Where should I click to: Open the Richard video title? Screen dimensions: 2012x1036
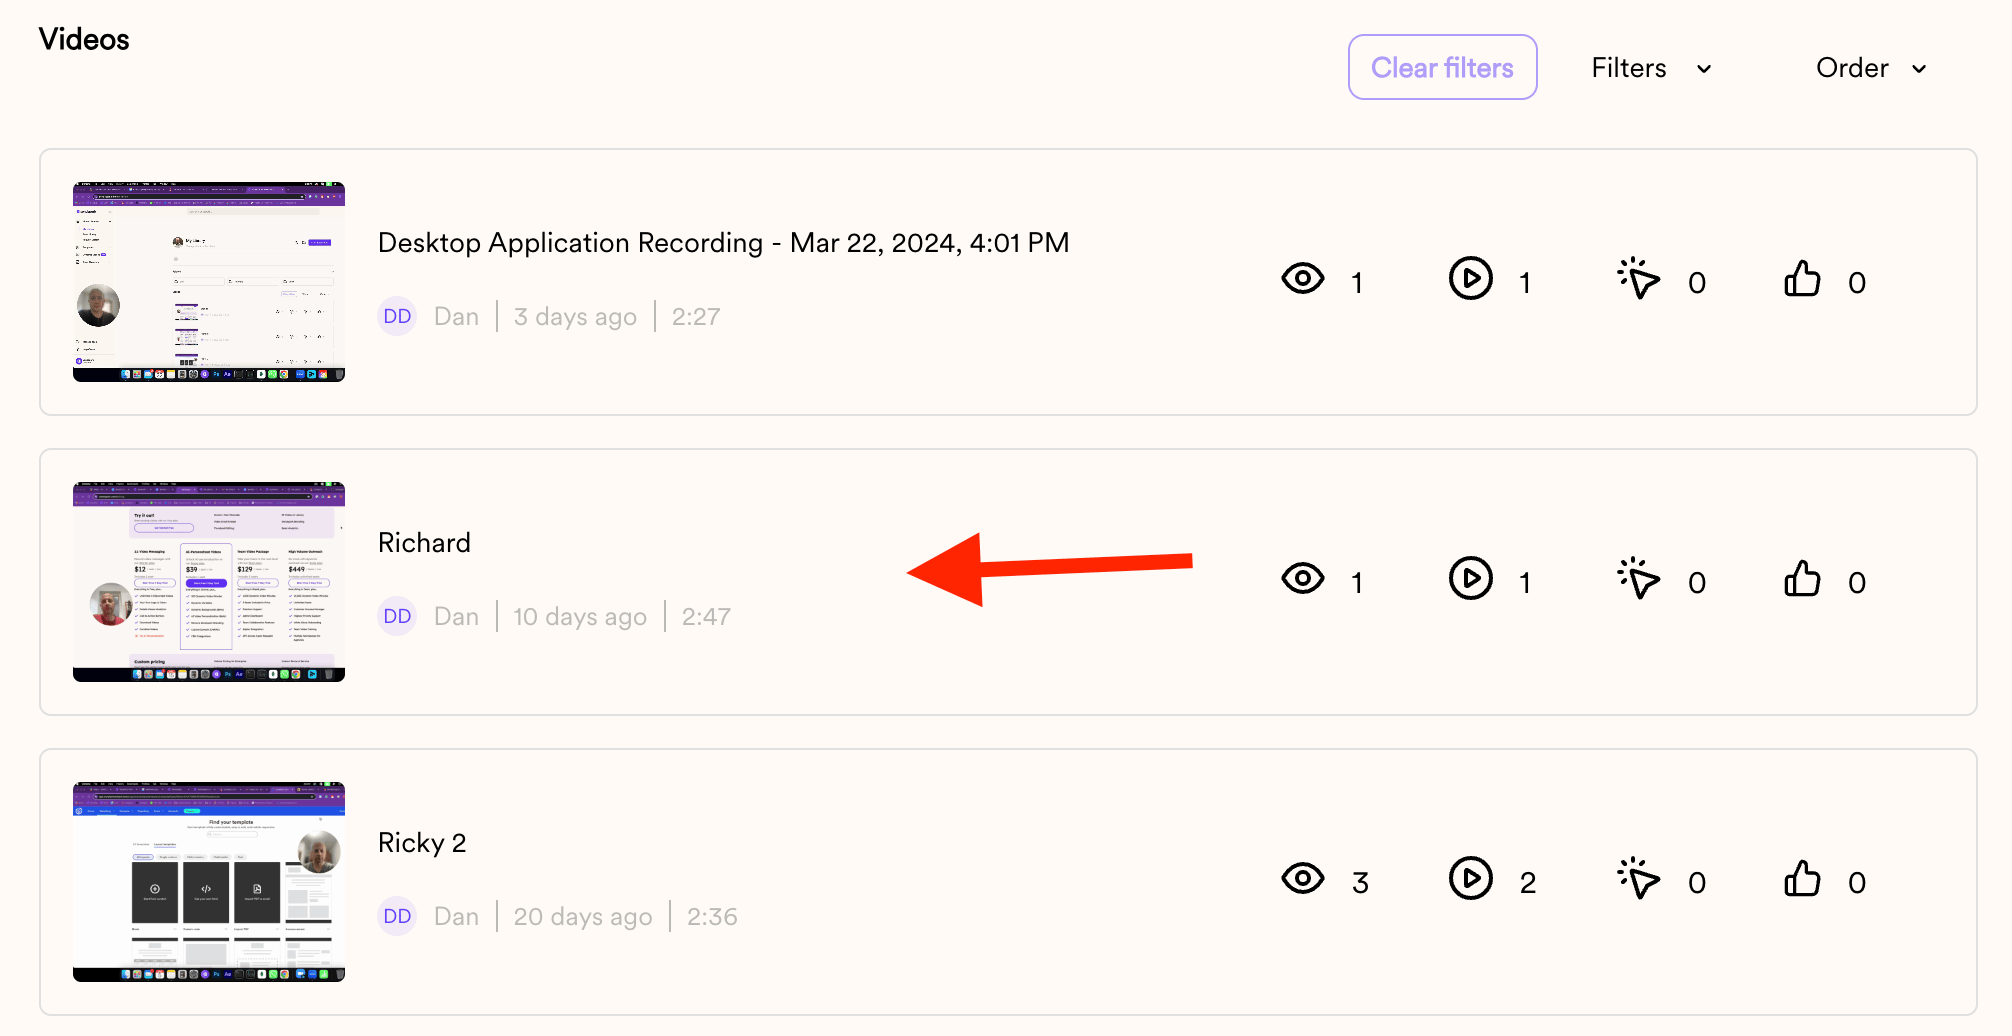(x=424, y=543)
